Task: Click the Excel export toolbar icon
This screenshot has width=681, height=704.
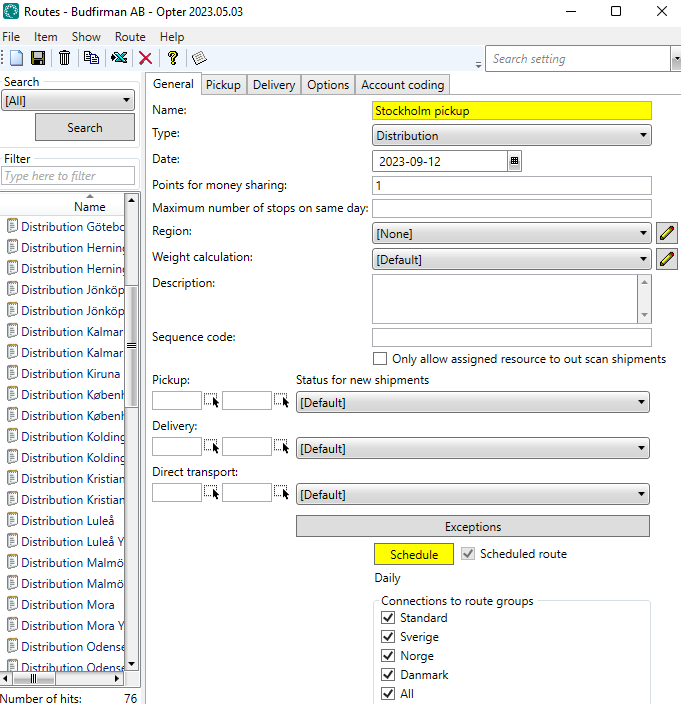Action: [x=119, y=58]
